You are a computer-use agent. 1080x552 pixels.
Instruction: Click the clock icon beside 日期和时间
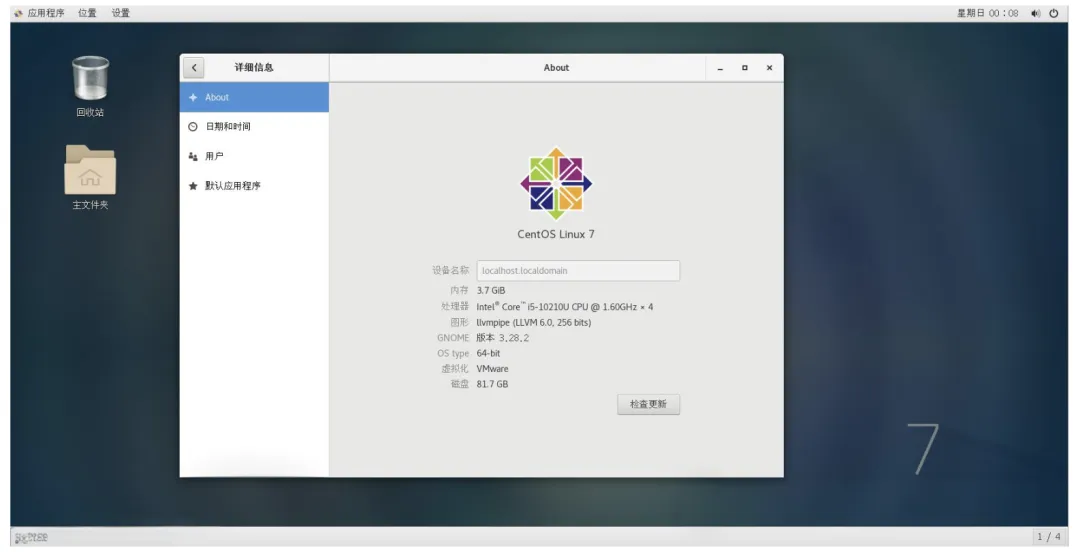(193, 127)
